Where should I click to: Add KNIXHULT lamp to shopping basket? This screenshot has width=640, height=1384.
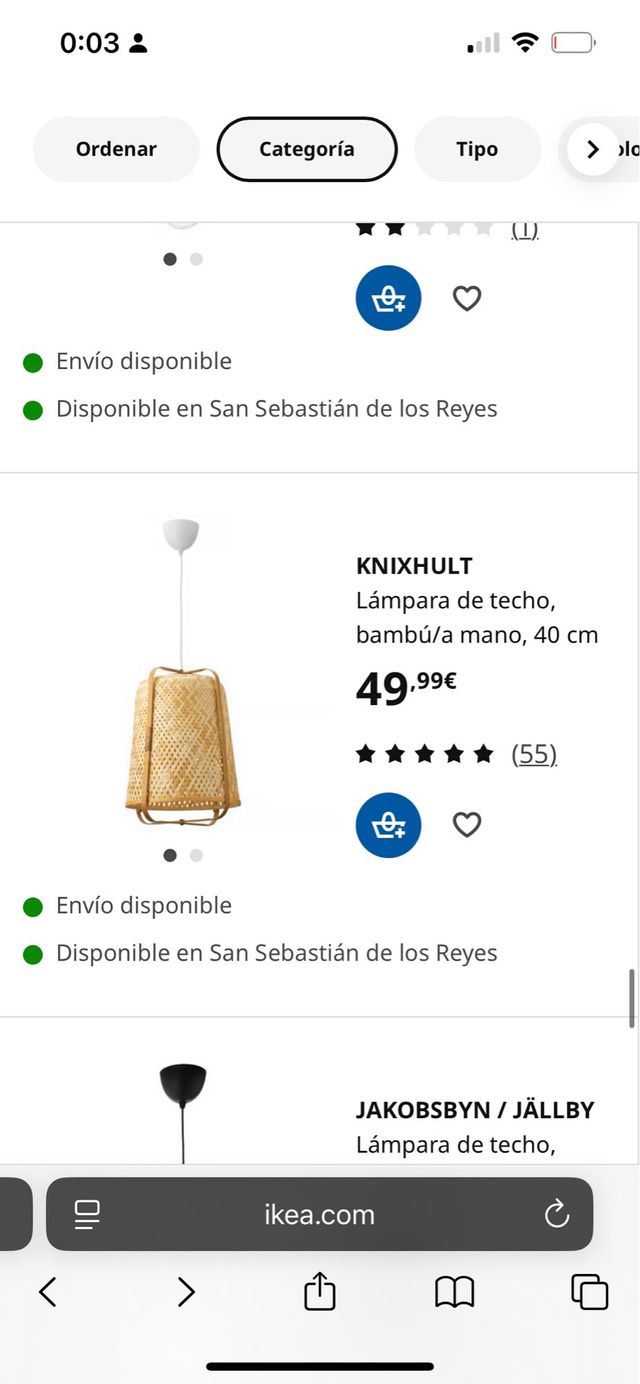click(x=388, y=825)
